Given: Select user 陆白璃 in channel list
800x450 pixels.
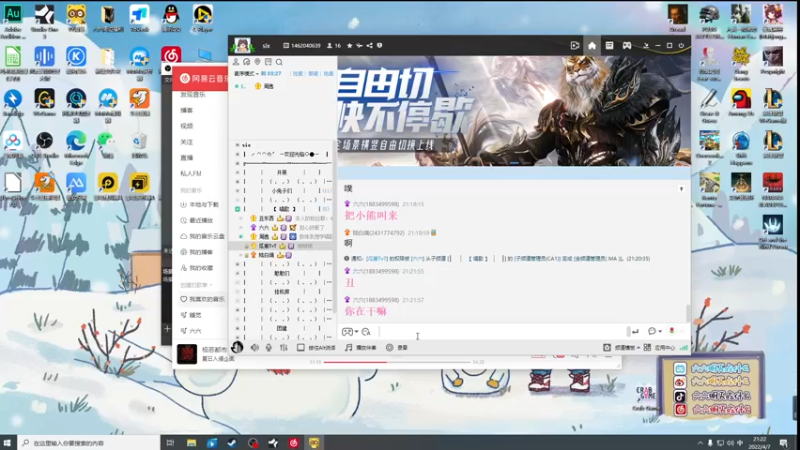Looking at the screenshot, I should point(266,255).
